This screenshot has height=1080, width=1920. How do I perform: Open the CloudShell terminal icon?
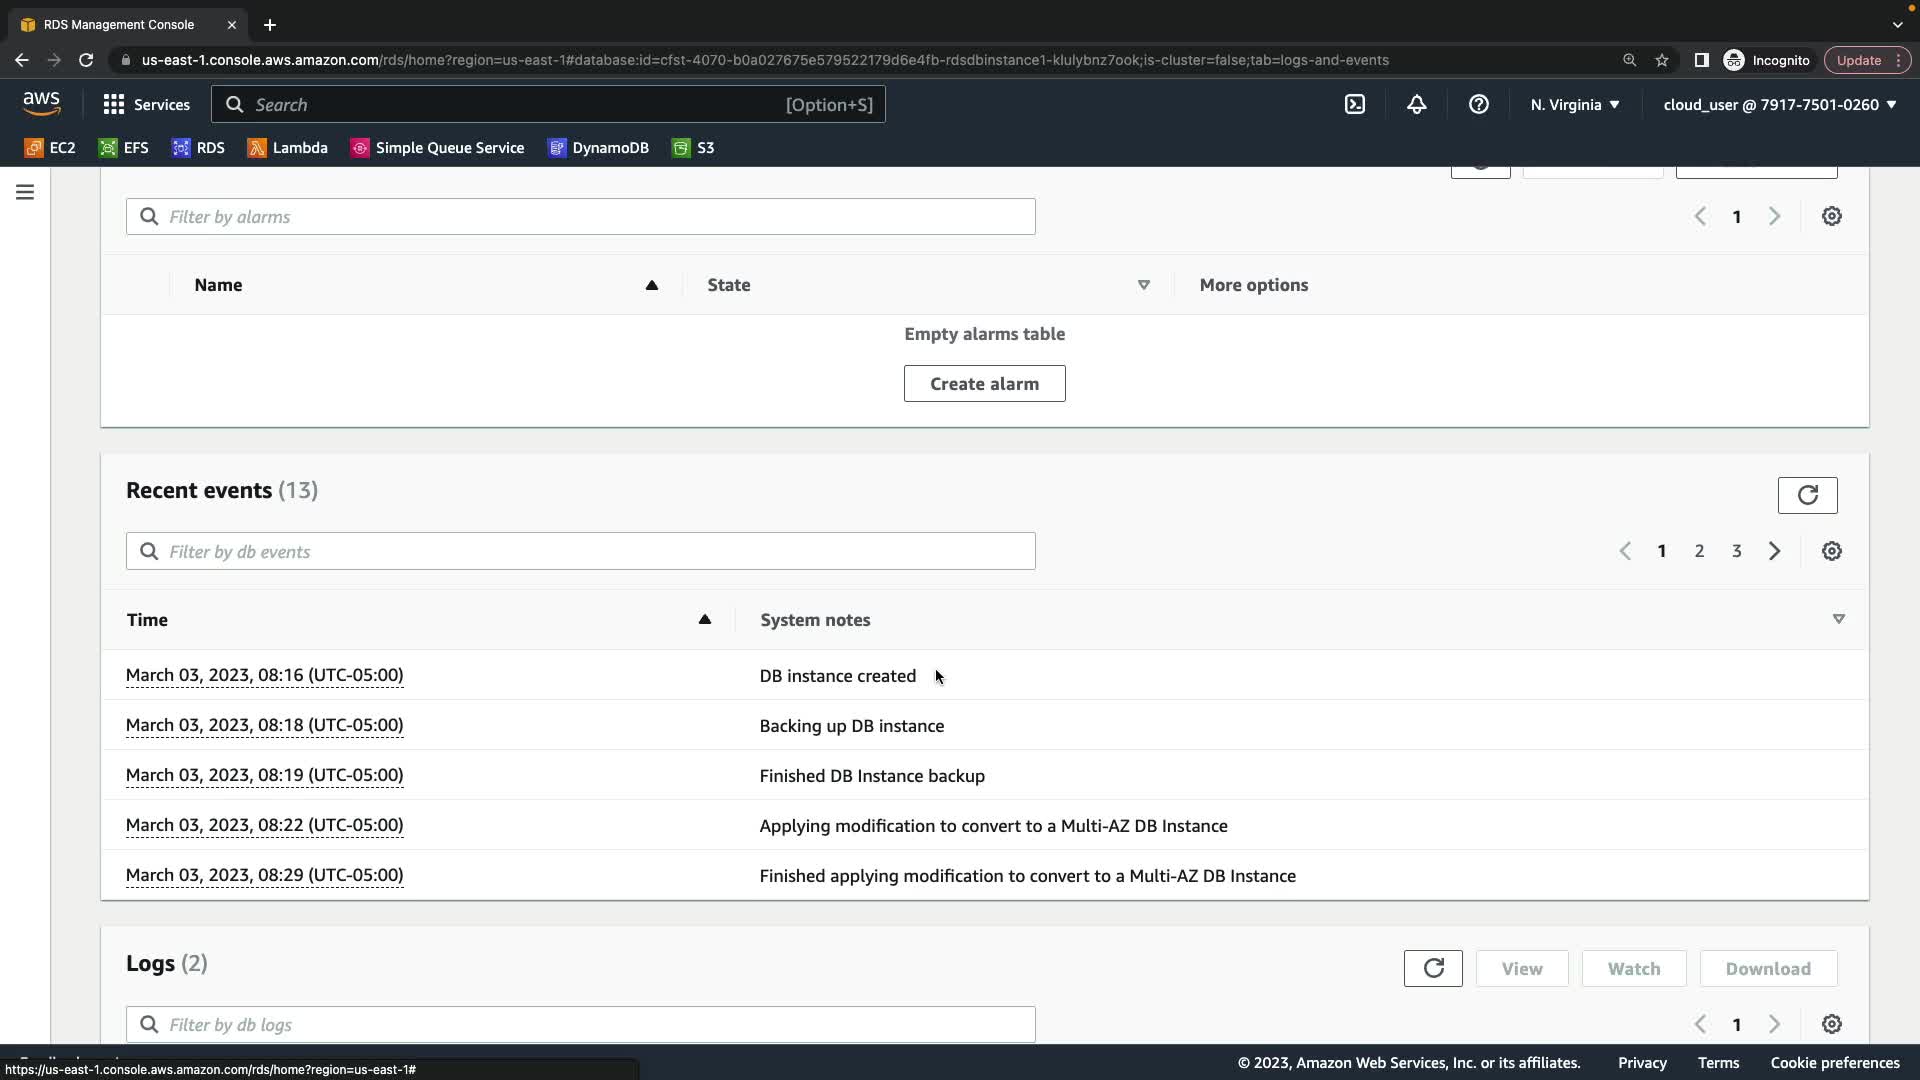1355,104
